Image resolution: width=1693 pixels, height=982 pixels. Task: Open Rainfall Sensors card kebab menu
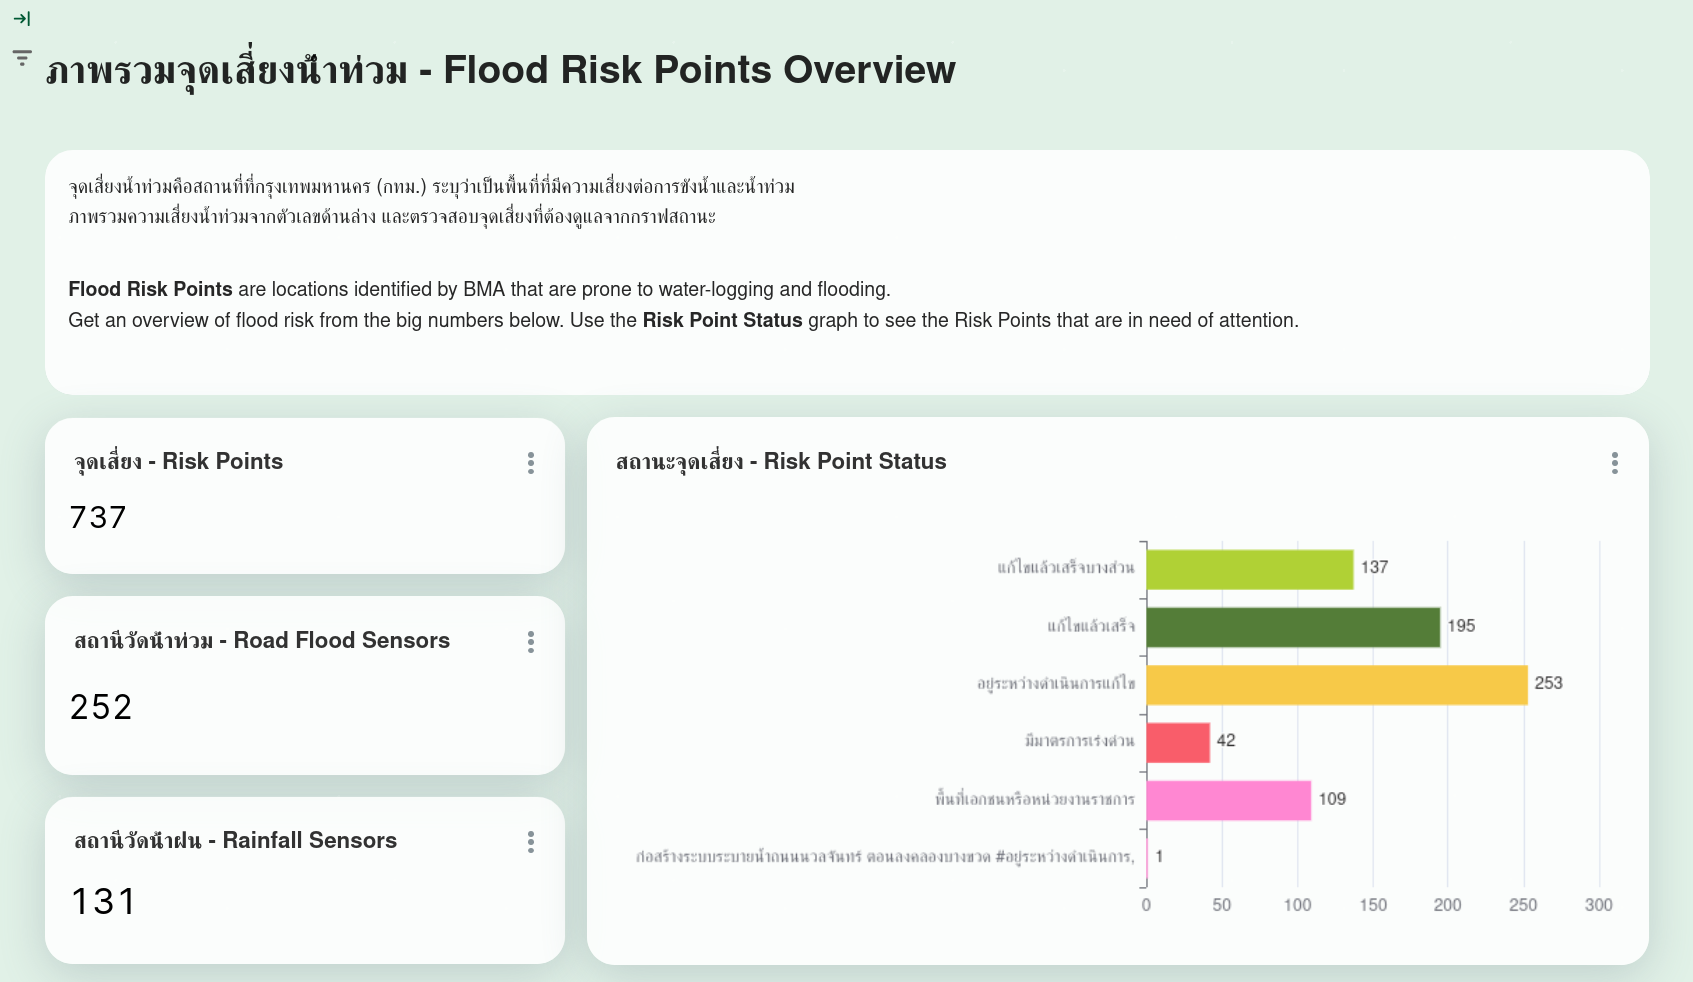tap(531, 842)
